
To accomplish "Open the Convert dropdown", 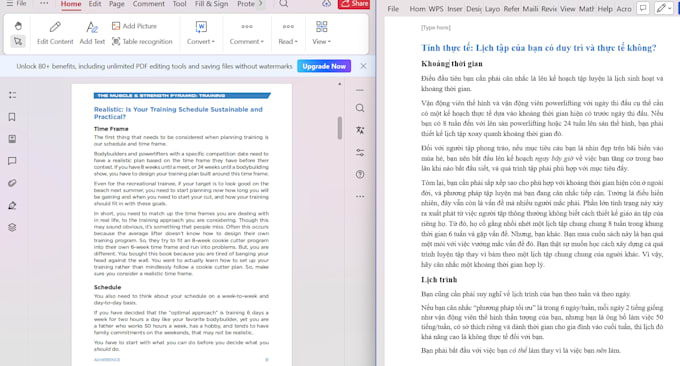I will click(201, 33).
